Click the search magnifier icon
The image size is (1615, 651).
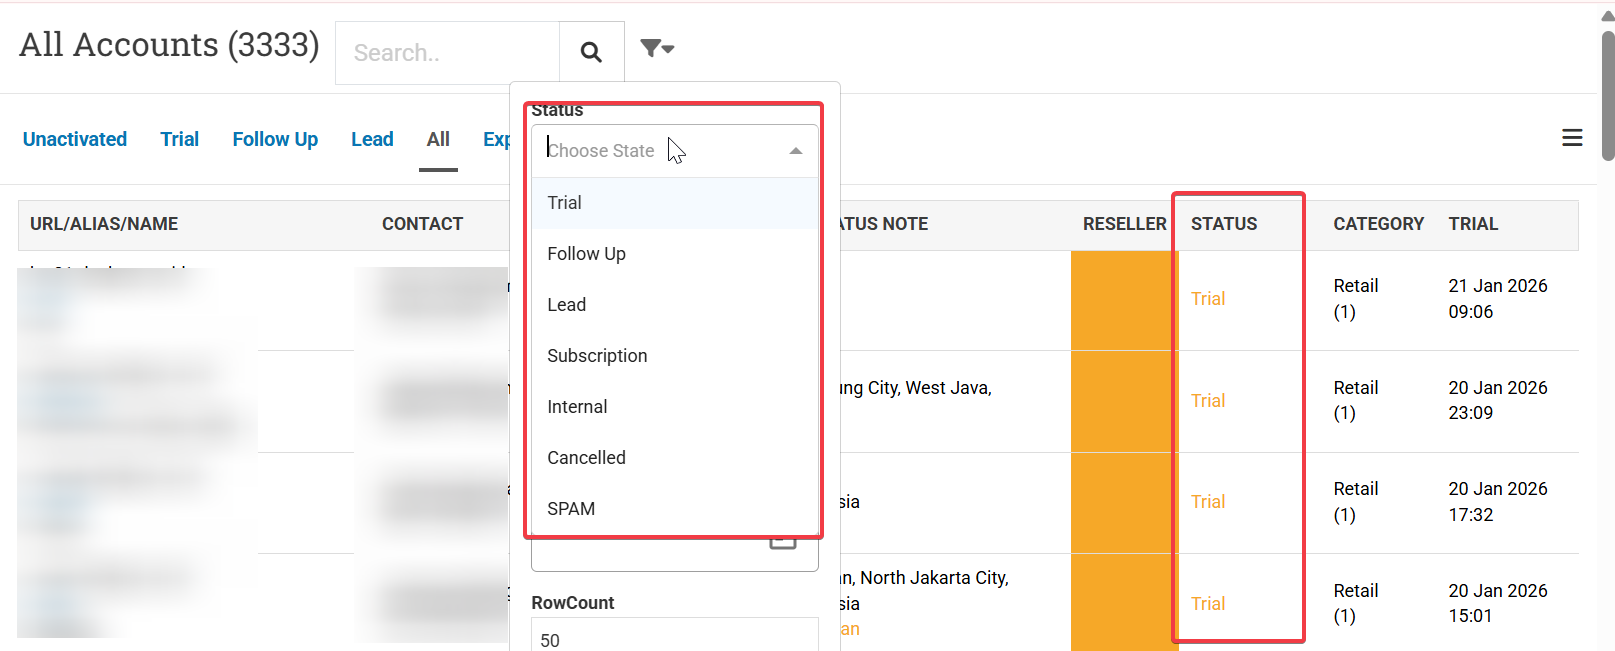(x=591, y=52)
